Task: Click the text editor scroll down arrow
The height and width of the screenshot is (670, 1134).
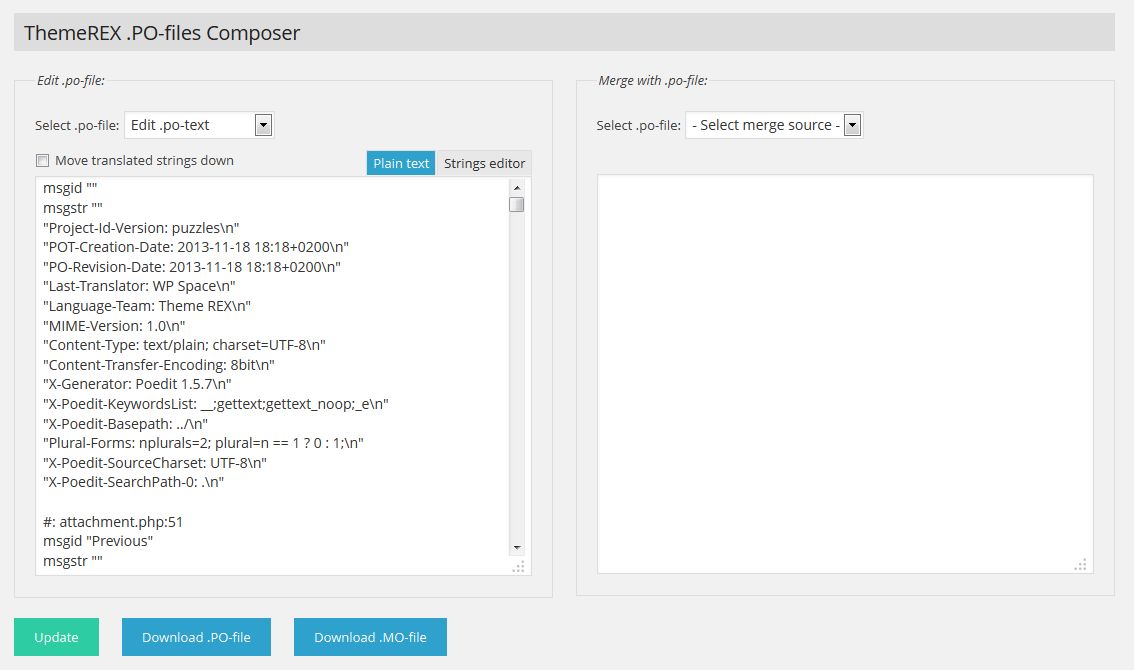Action: click(x=516, y=547)
